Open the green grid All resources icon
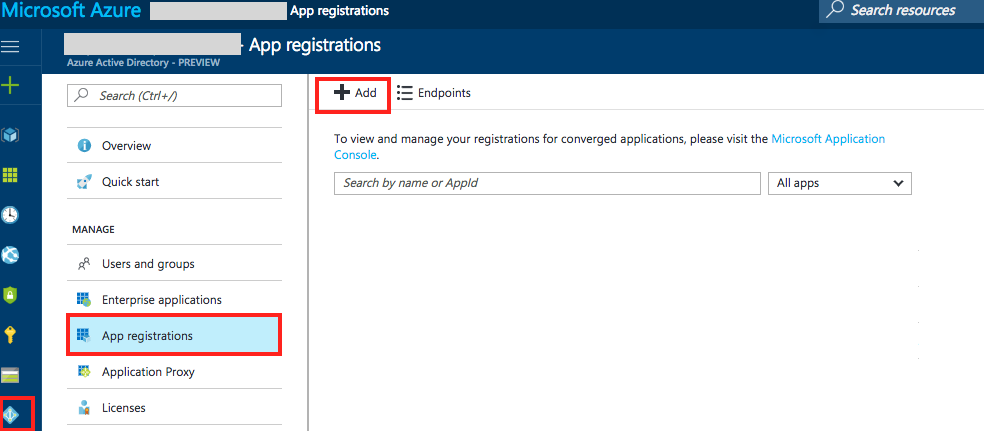 point(11,175)
